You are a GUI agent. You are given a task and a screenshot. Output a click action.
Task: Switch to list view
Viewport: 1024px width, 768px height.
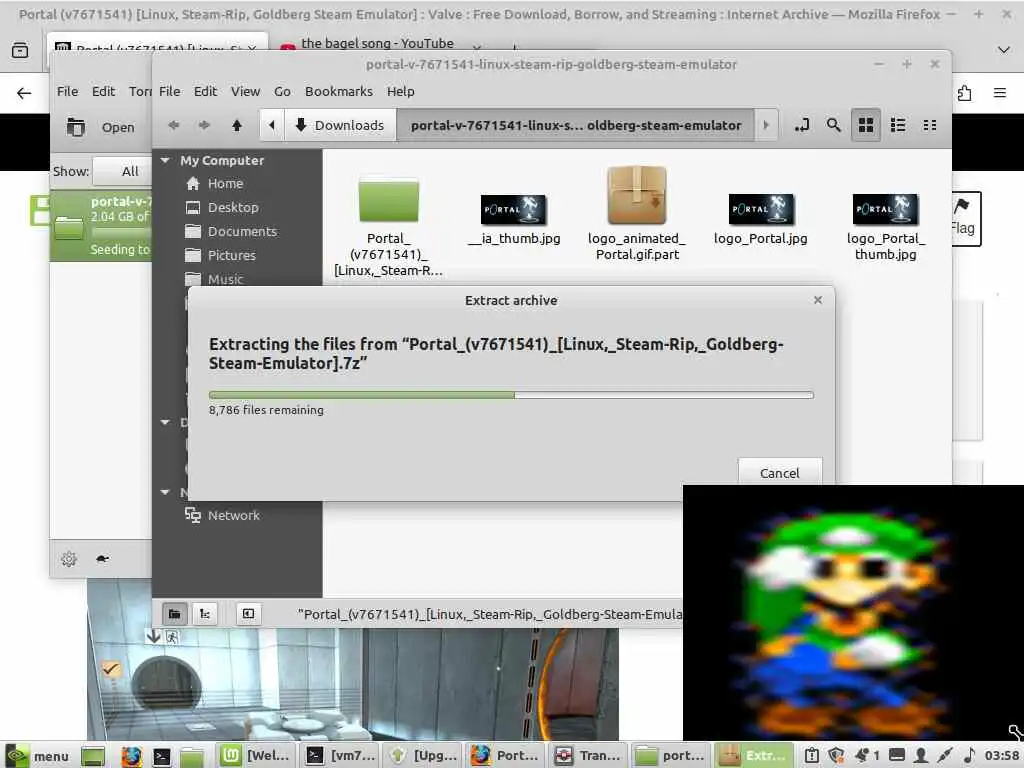point(898,125)
